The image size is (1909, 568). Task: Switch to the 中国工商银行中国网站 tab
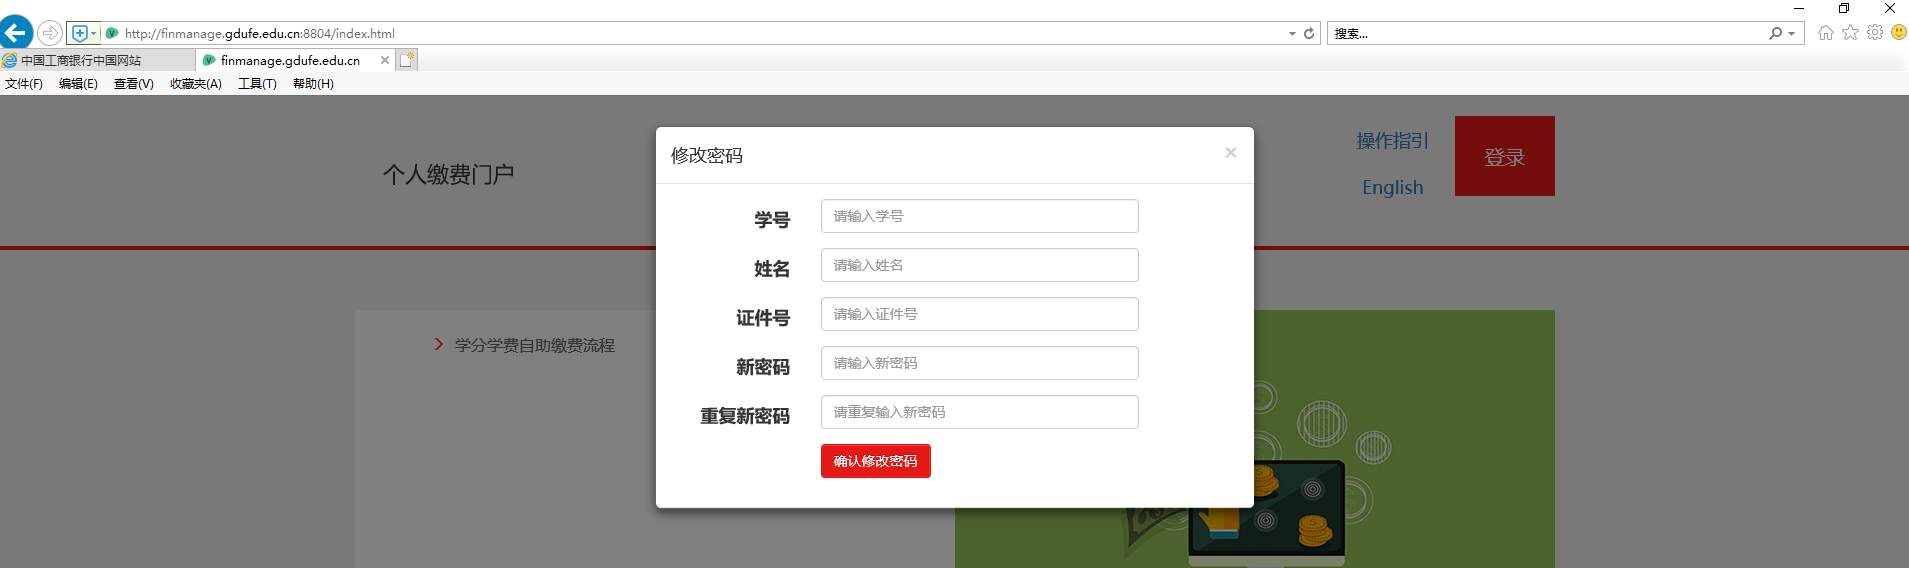coord(81,60)
